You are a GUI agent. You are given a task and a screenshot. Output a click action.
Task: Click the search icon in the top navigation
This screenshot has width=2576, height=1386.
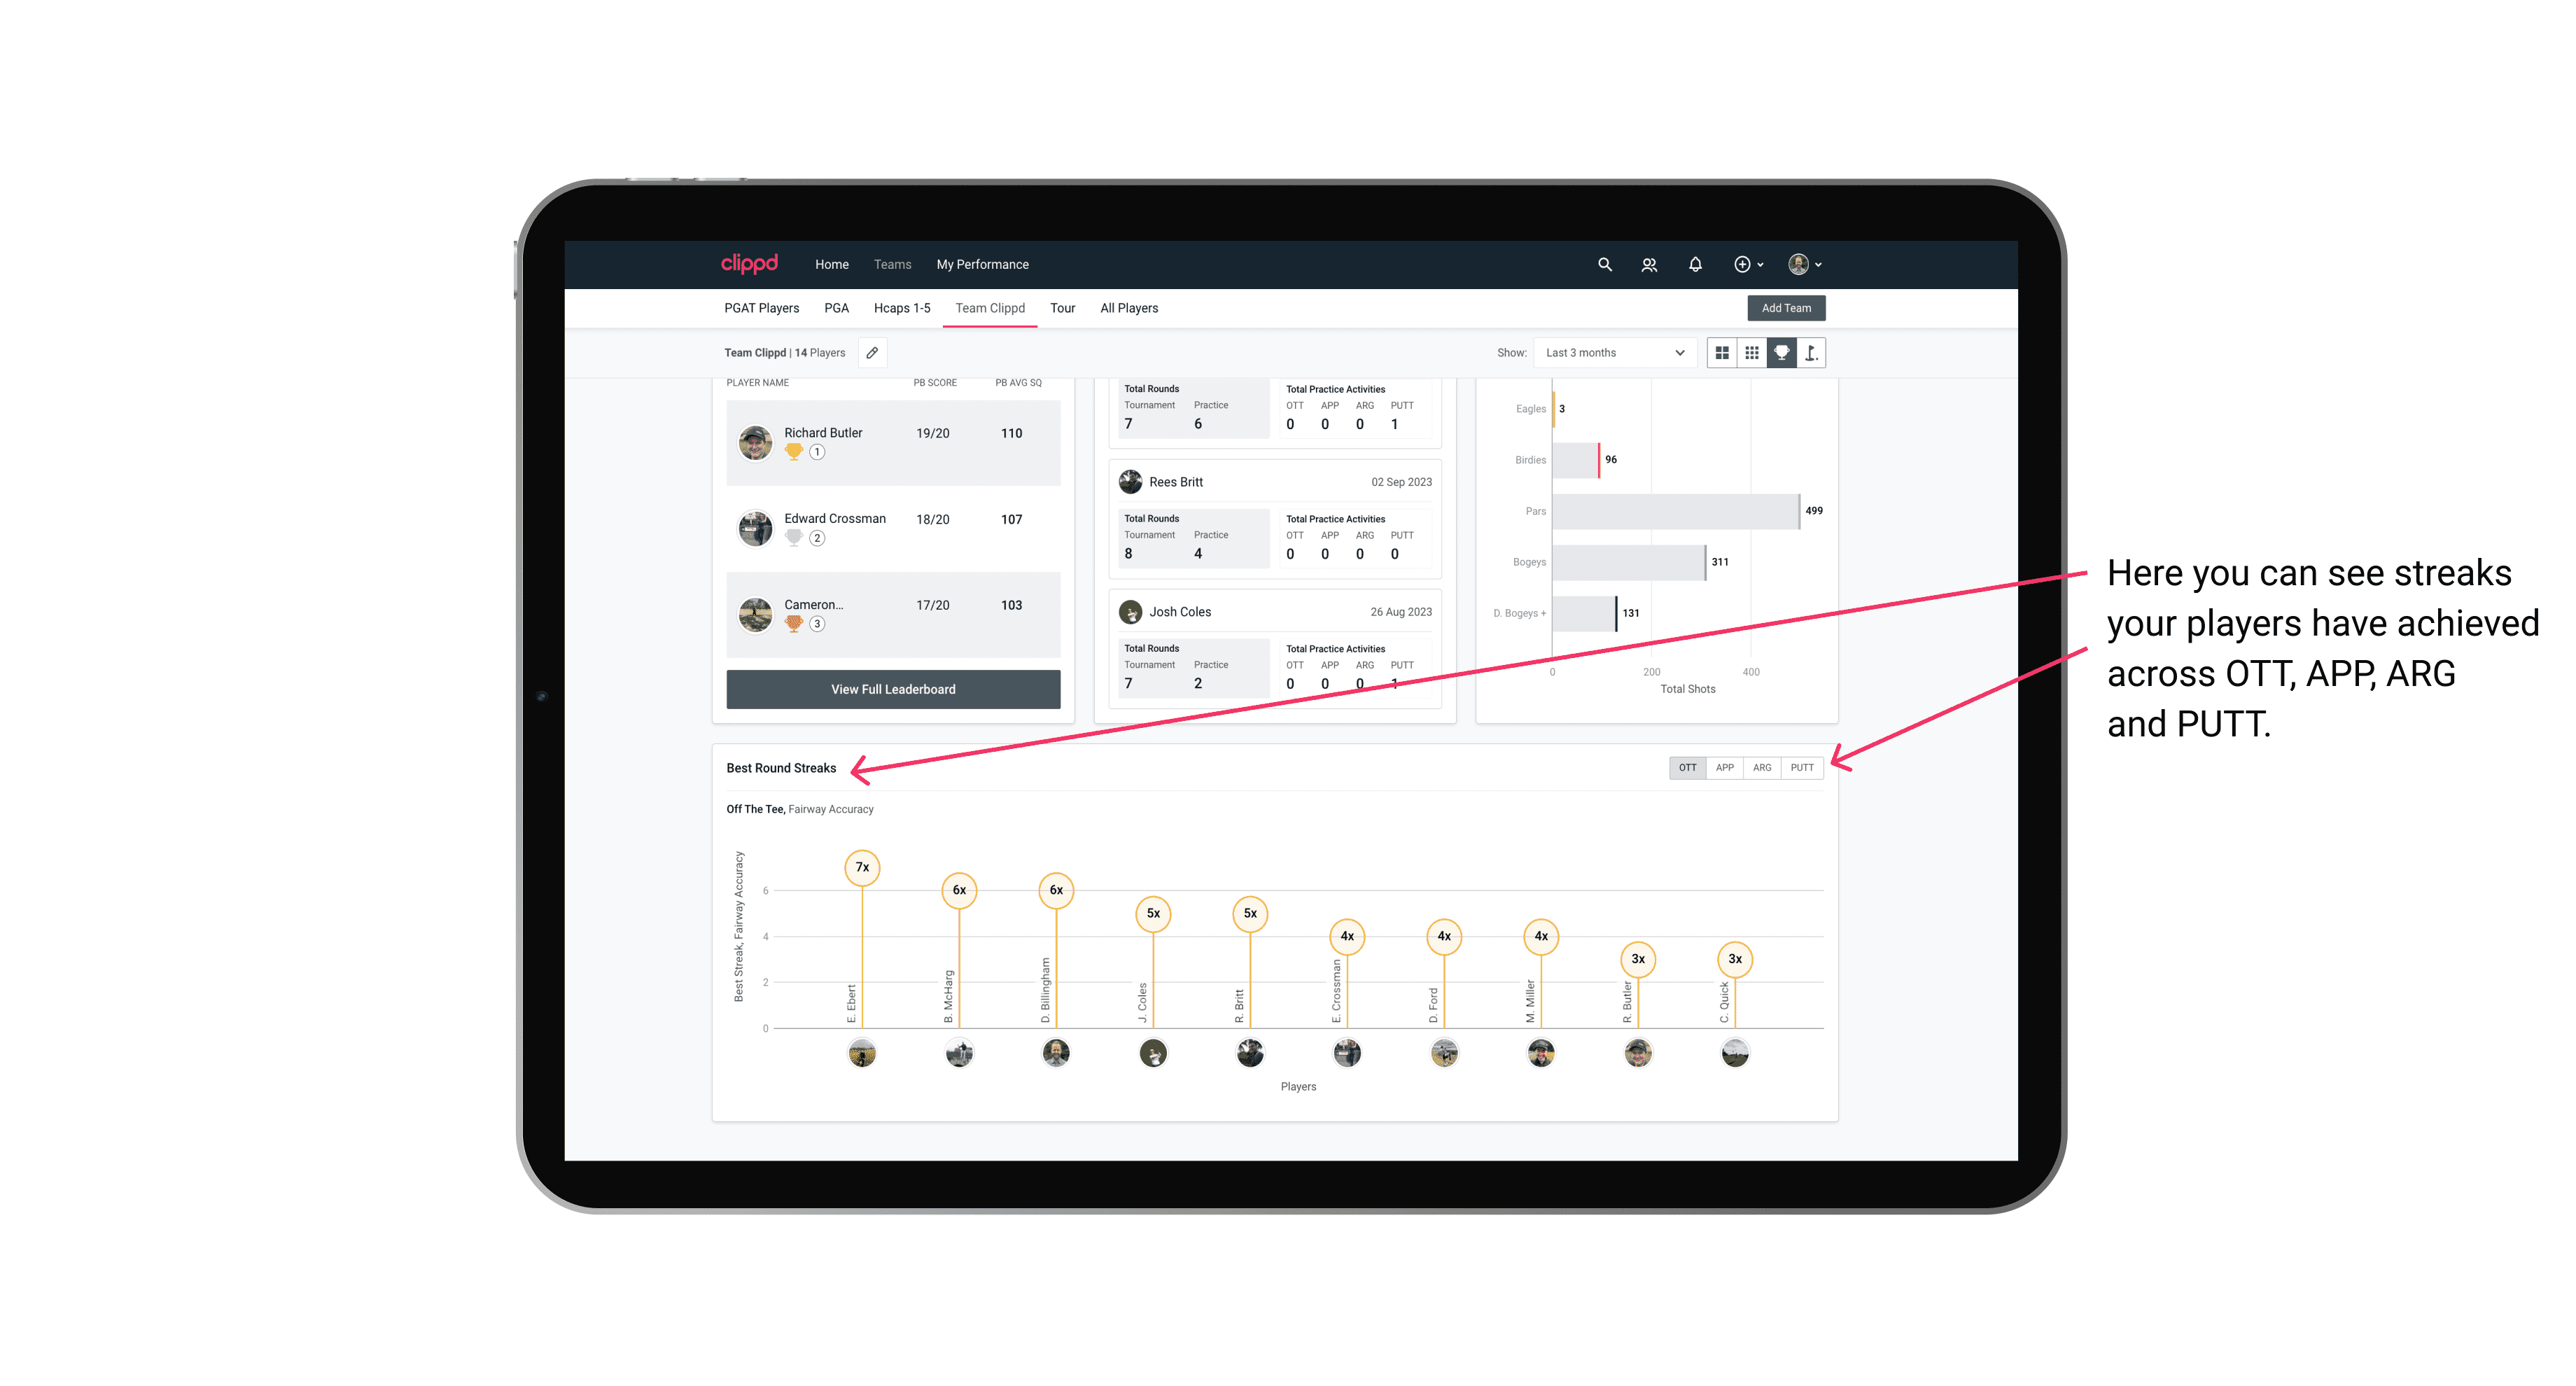1604,265
